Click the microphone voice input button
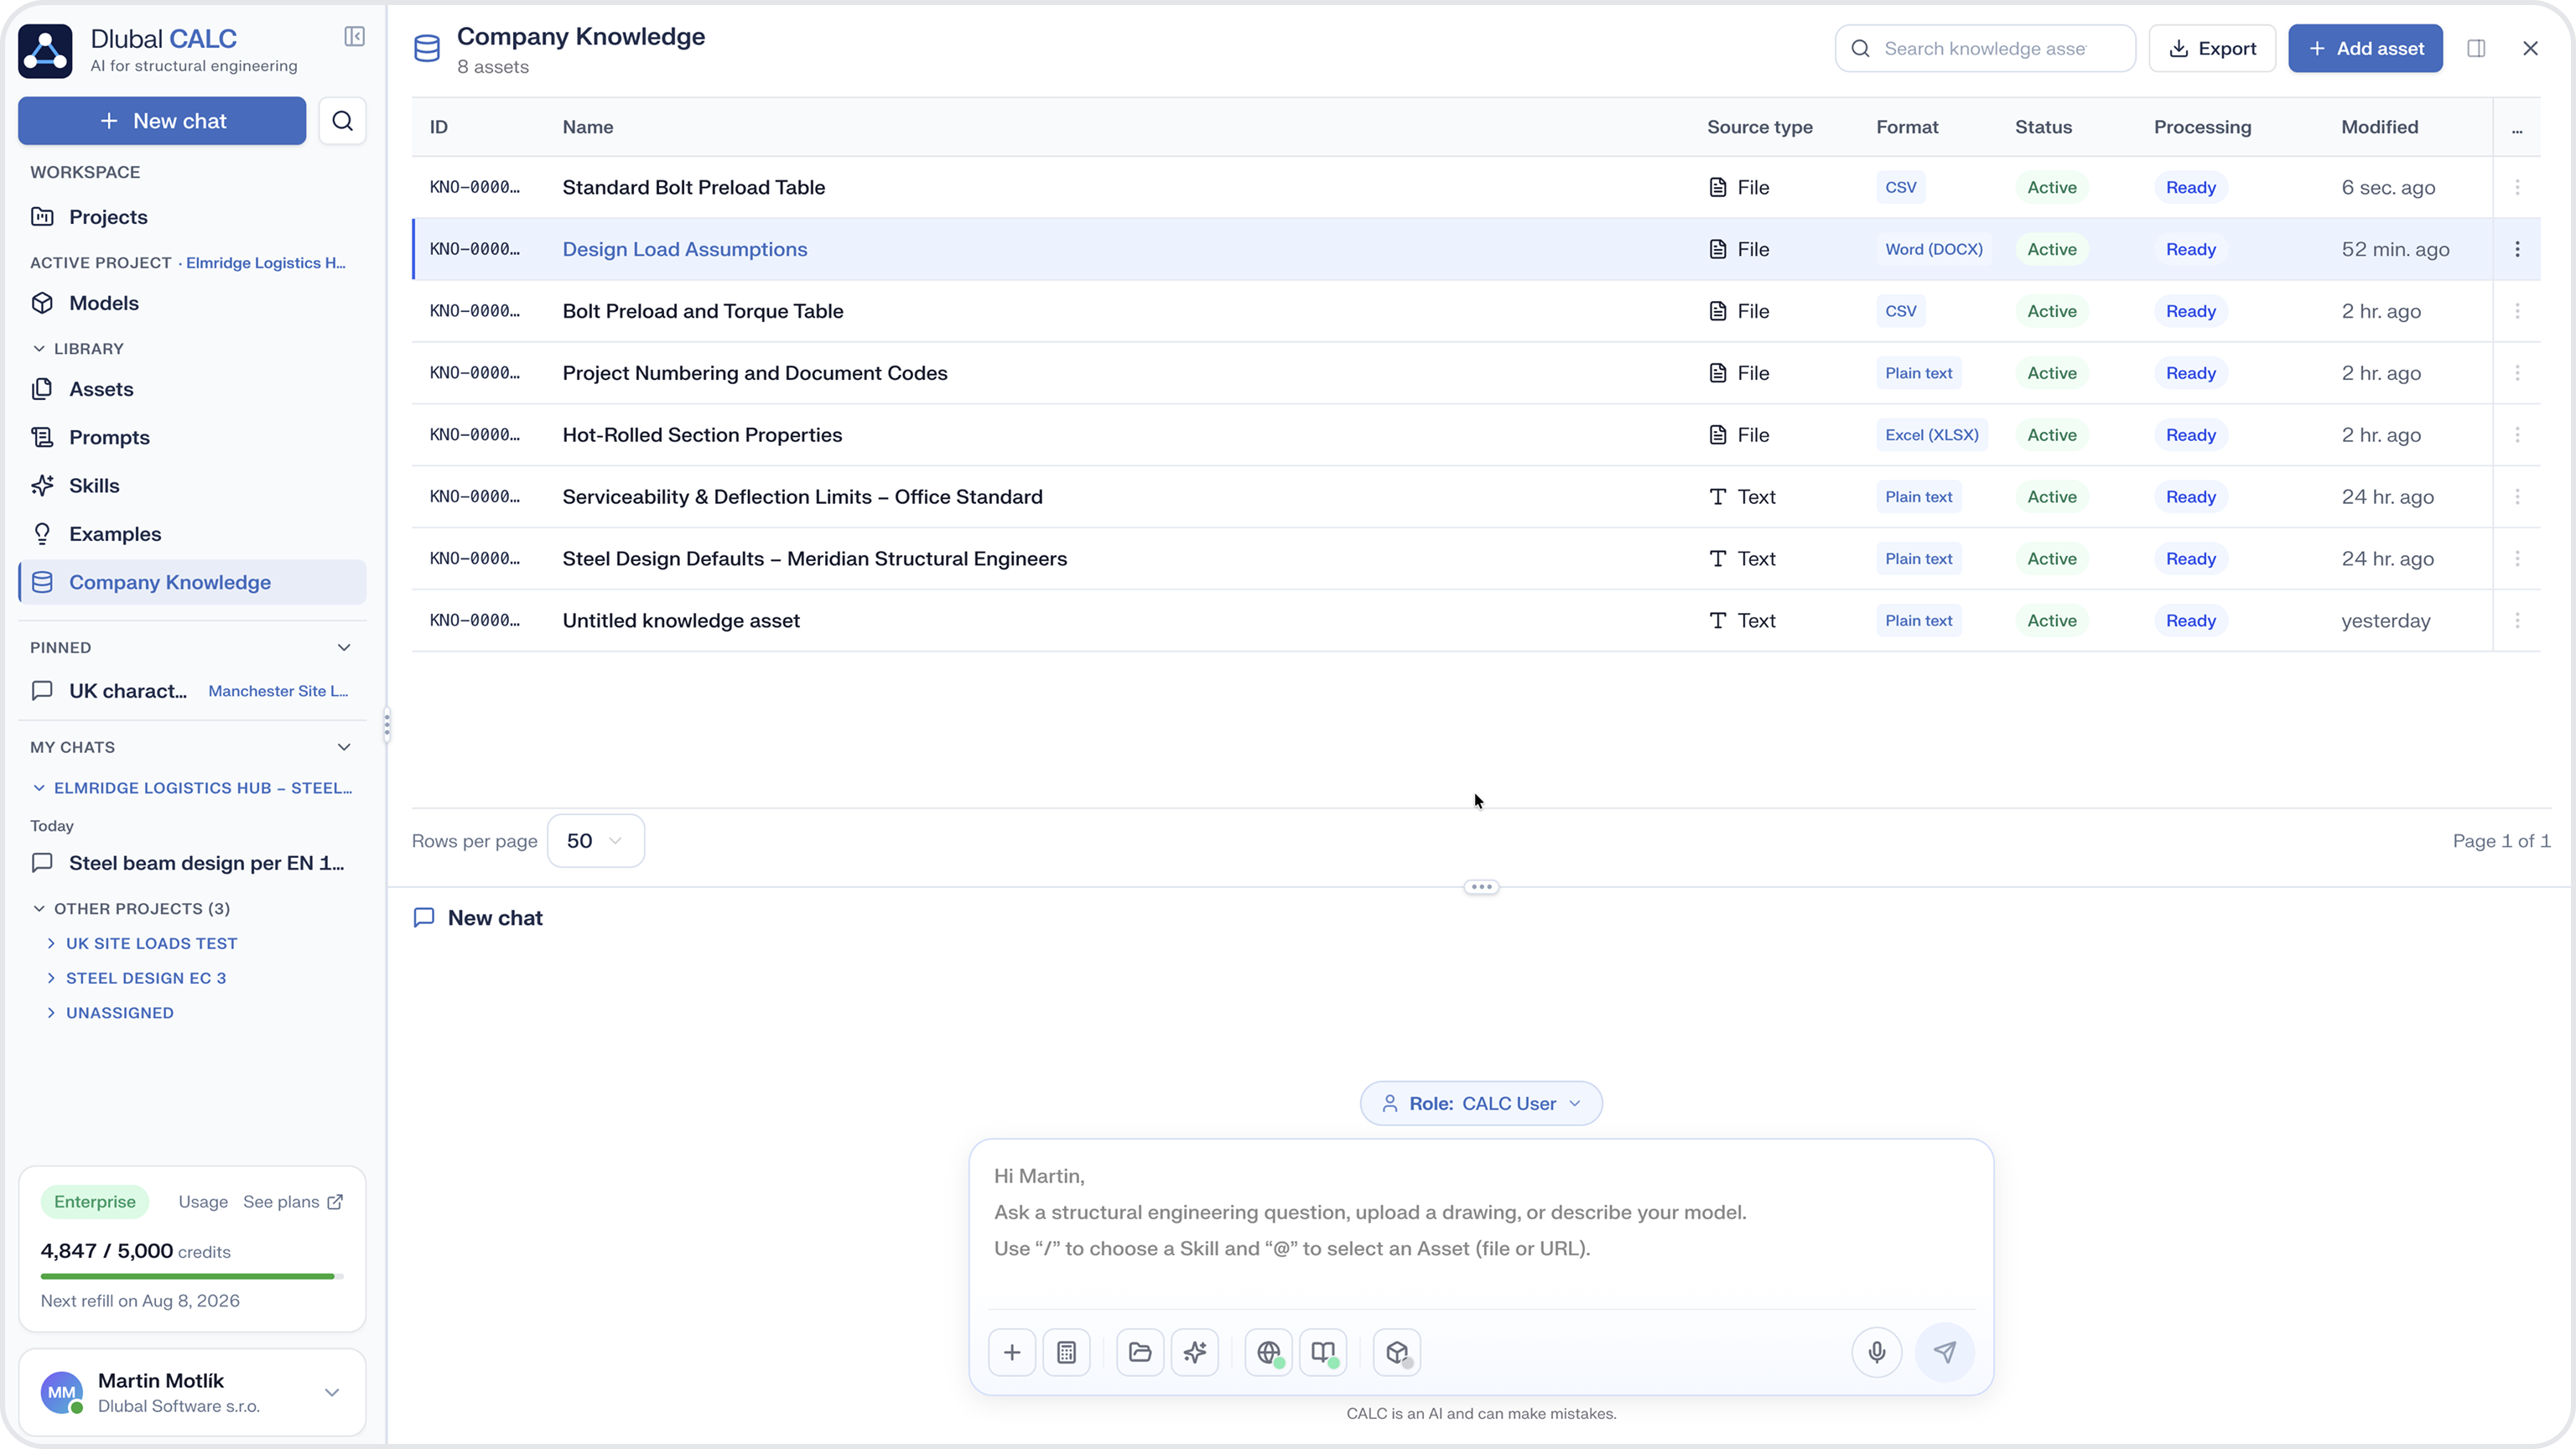2576x1449 pixels. click(x=1877, y=1352)
